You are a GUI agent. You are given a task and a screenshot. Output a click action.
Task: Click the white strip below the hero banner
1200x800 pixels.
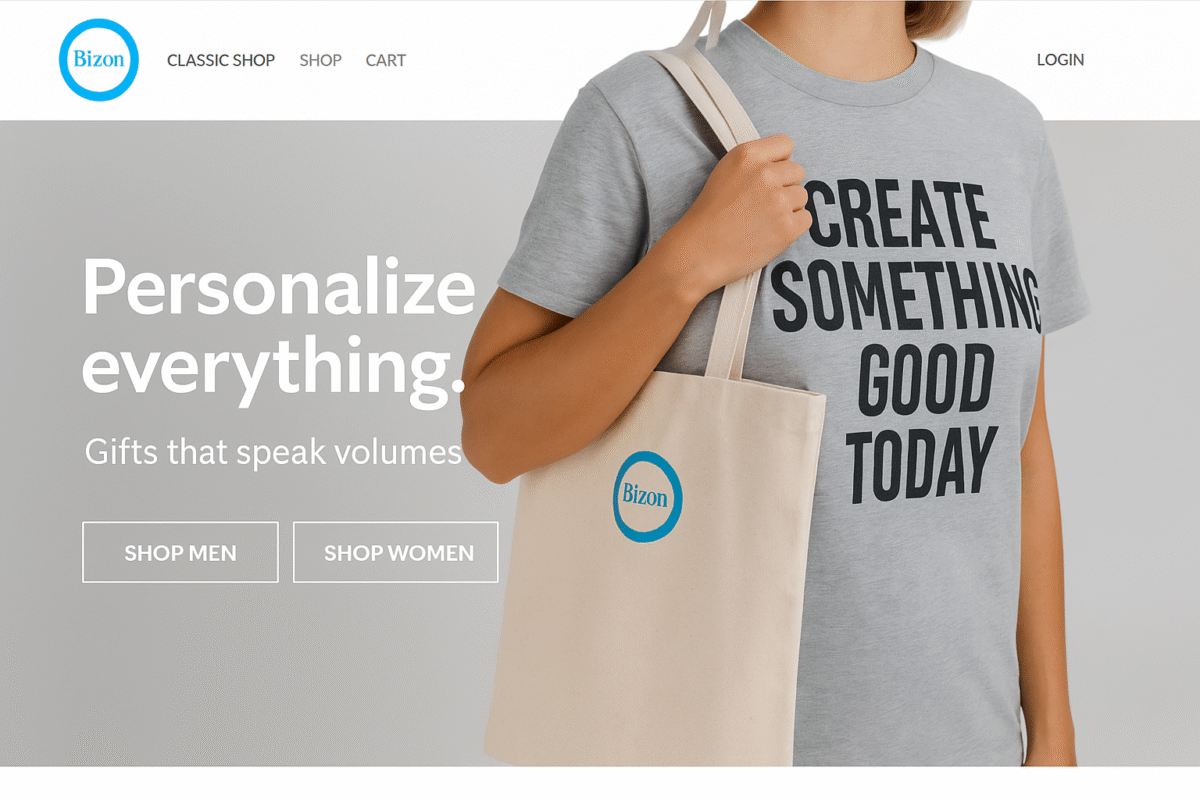(600, 783)
